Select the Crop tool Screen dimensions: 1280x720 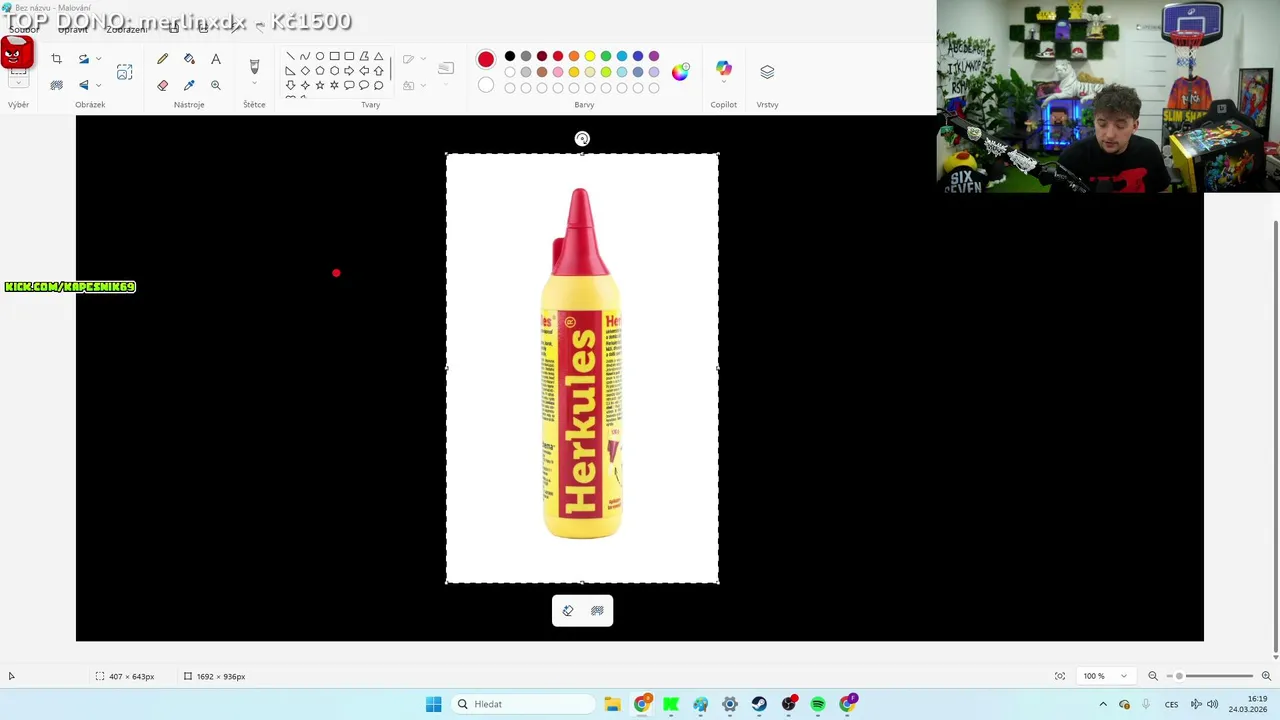click(x=56, y=59)
